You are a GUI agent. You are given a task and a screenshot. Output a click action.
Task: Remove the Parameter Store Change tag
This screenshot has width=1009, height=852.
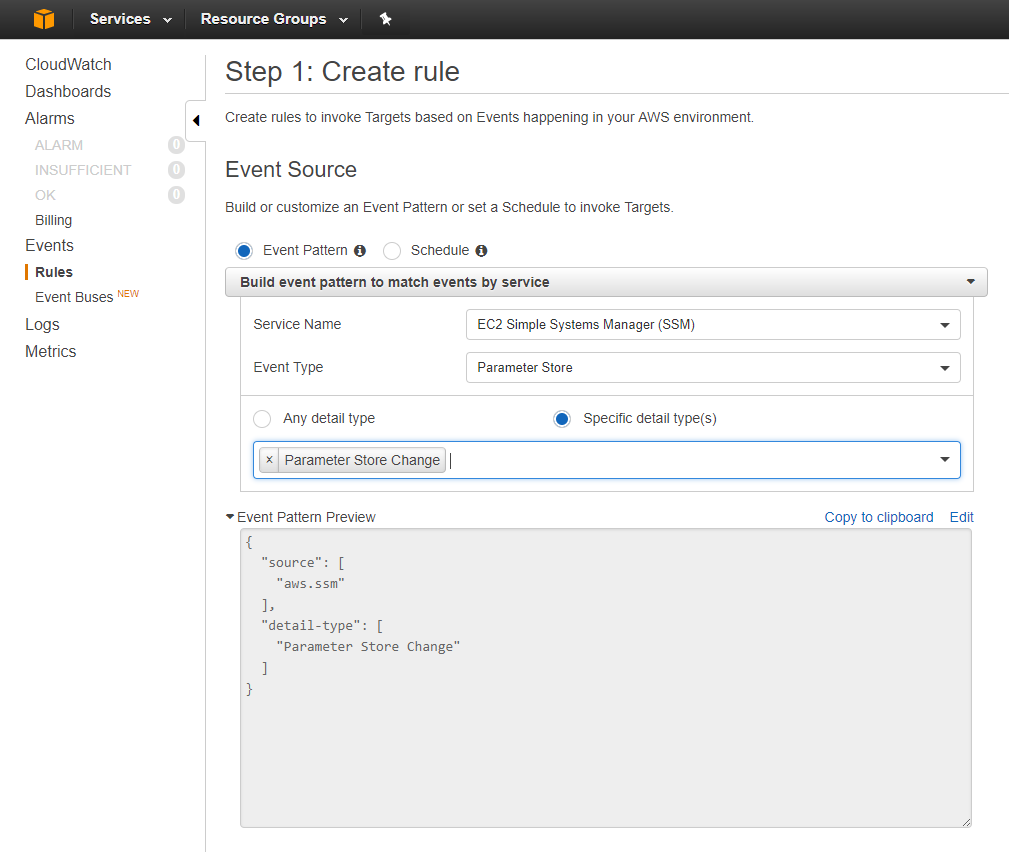(x=269, y=460)
